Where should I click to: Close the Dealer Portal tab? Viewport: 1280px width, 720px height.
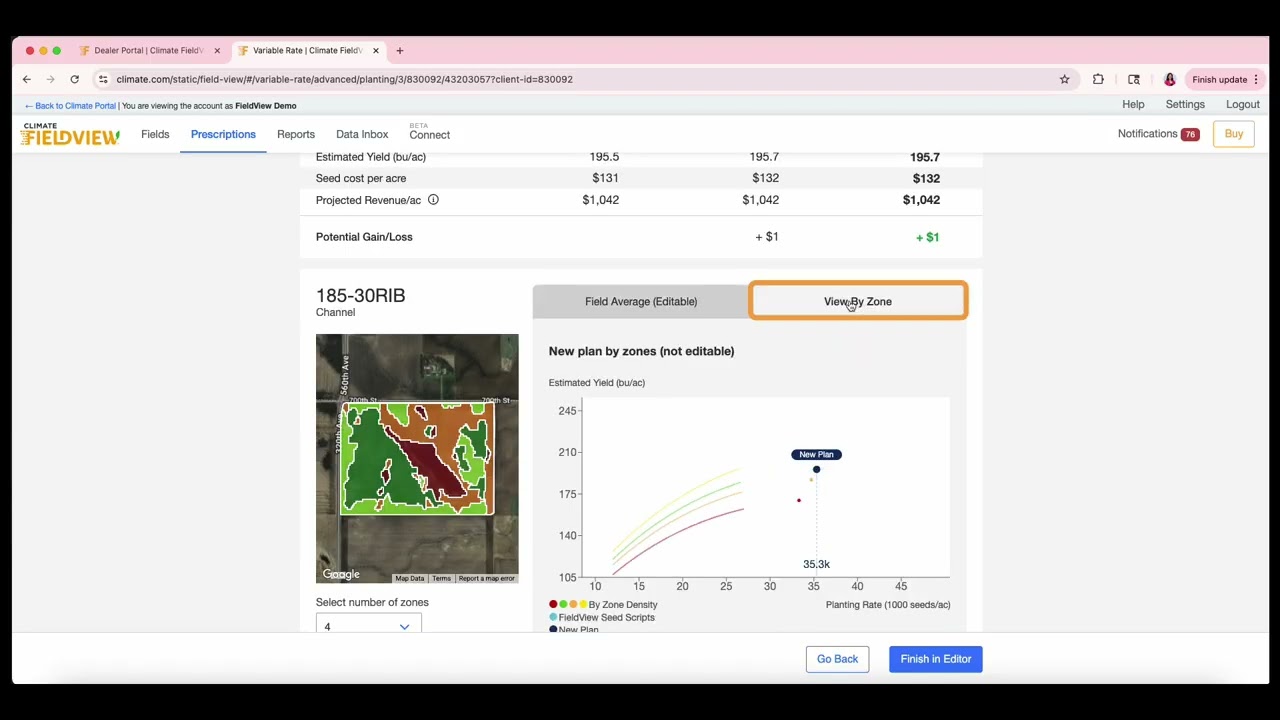(217, 50)
